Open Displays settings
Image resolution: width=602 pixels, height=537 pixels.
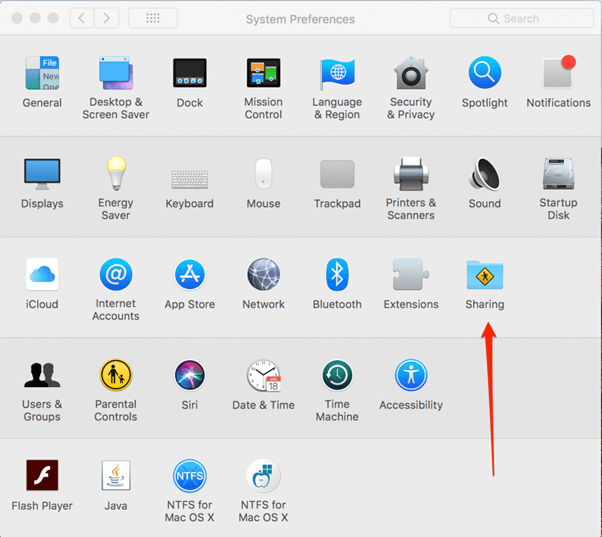click(x=42, y=174)
